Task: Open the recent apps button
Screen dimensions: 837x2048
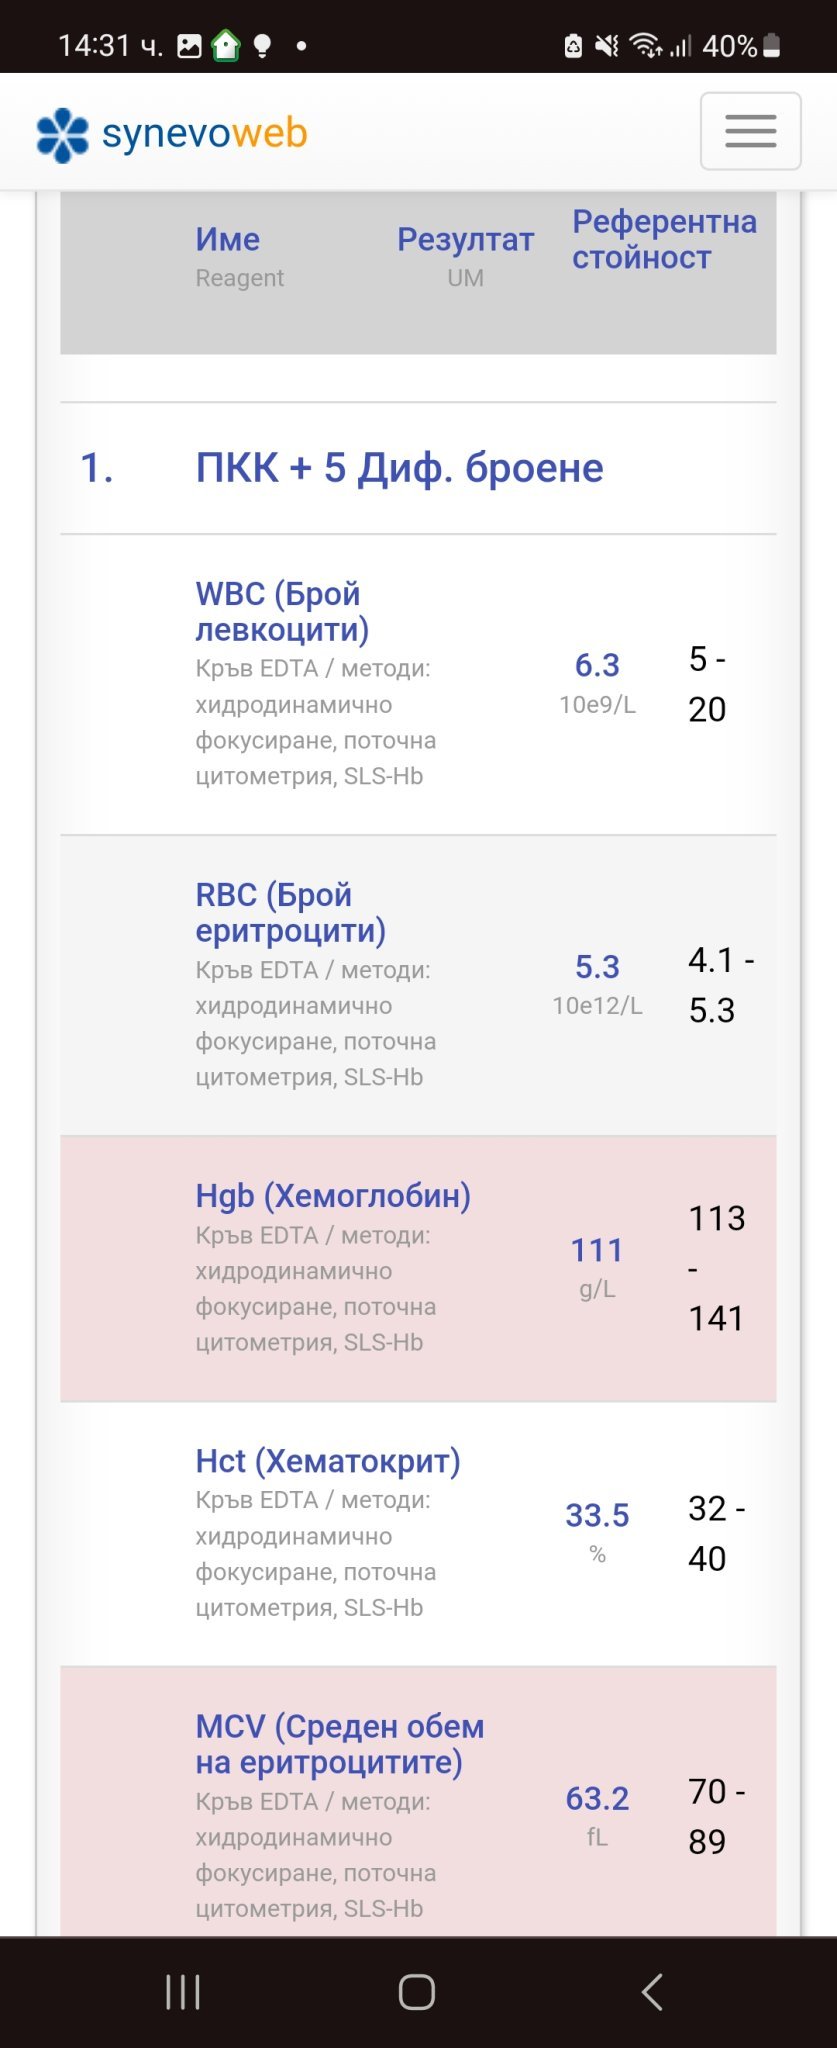Action: tap(183, 1991)
